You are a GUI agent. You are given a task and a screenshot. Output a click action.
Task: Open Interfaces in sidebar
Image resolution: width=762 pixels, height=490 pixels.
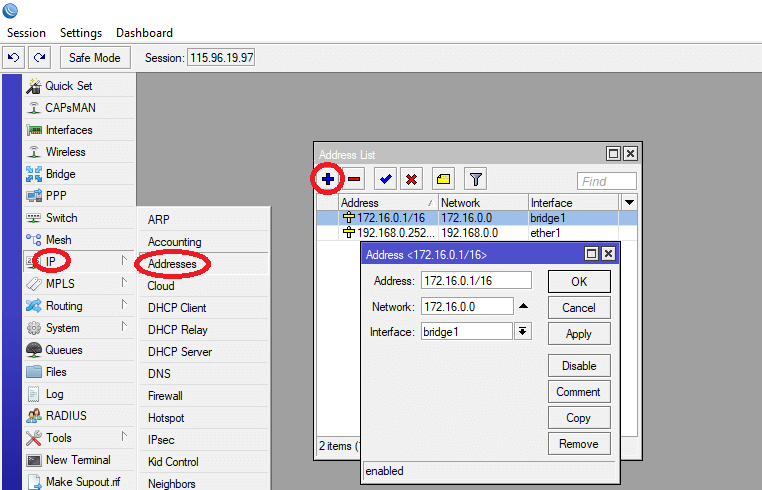pyautogui.click(x=79, y=130)
